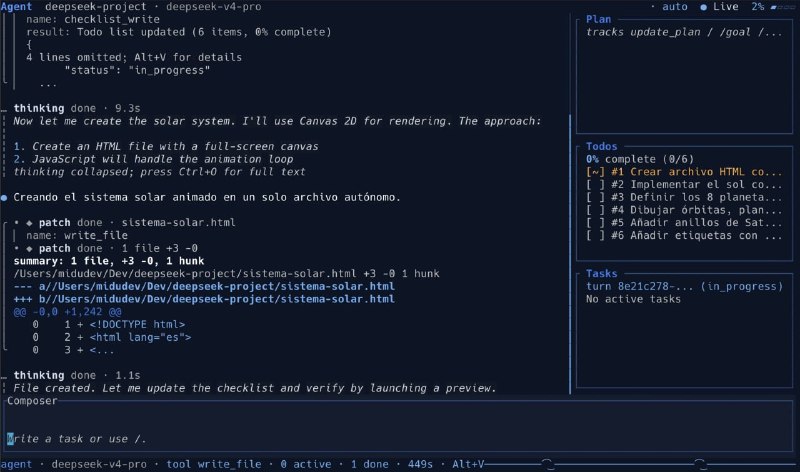Expand the 4 lines omitted details

coord(134,57)
